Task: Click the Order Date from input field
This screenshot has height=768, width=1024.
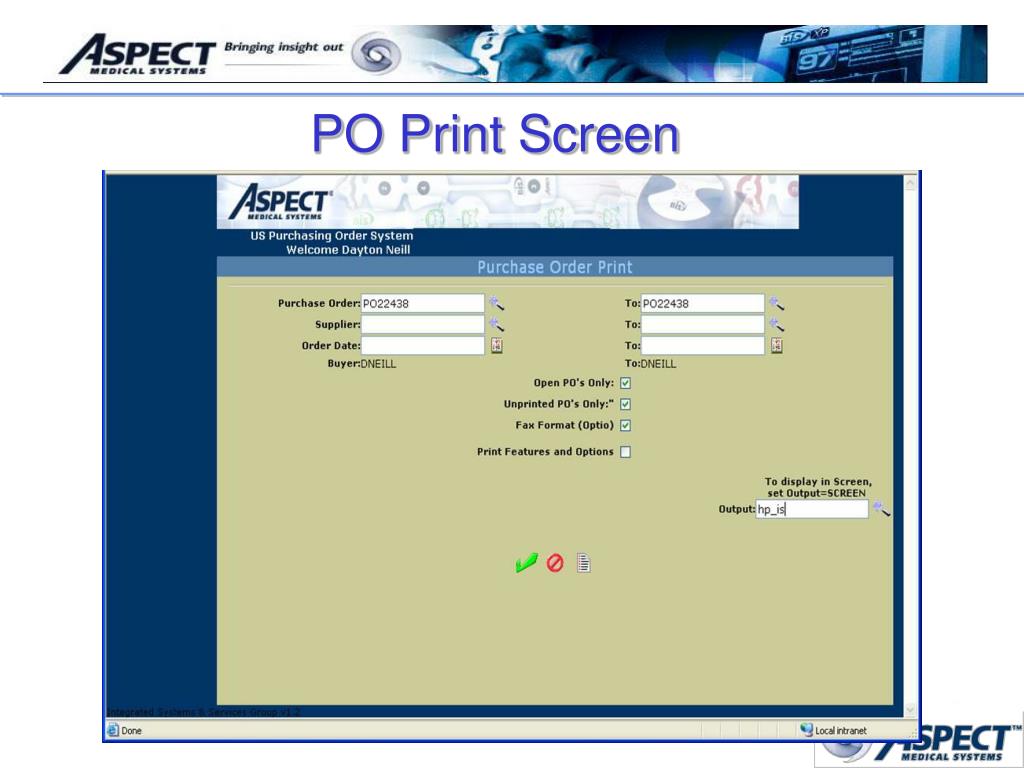Action: (x=423, y=345)
